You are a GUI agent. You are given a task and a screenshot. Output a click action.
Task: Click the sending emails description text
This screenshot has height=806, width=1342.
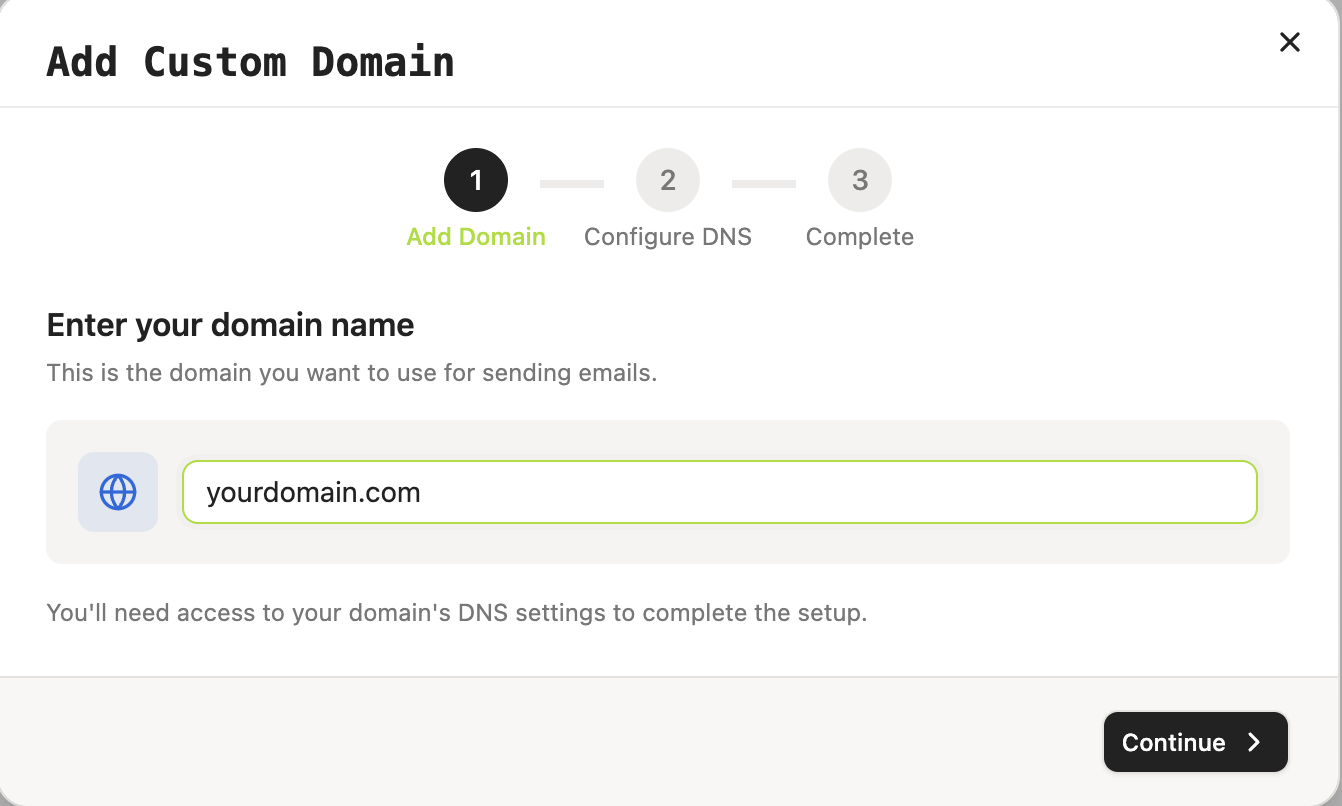point(352,374)
